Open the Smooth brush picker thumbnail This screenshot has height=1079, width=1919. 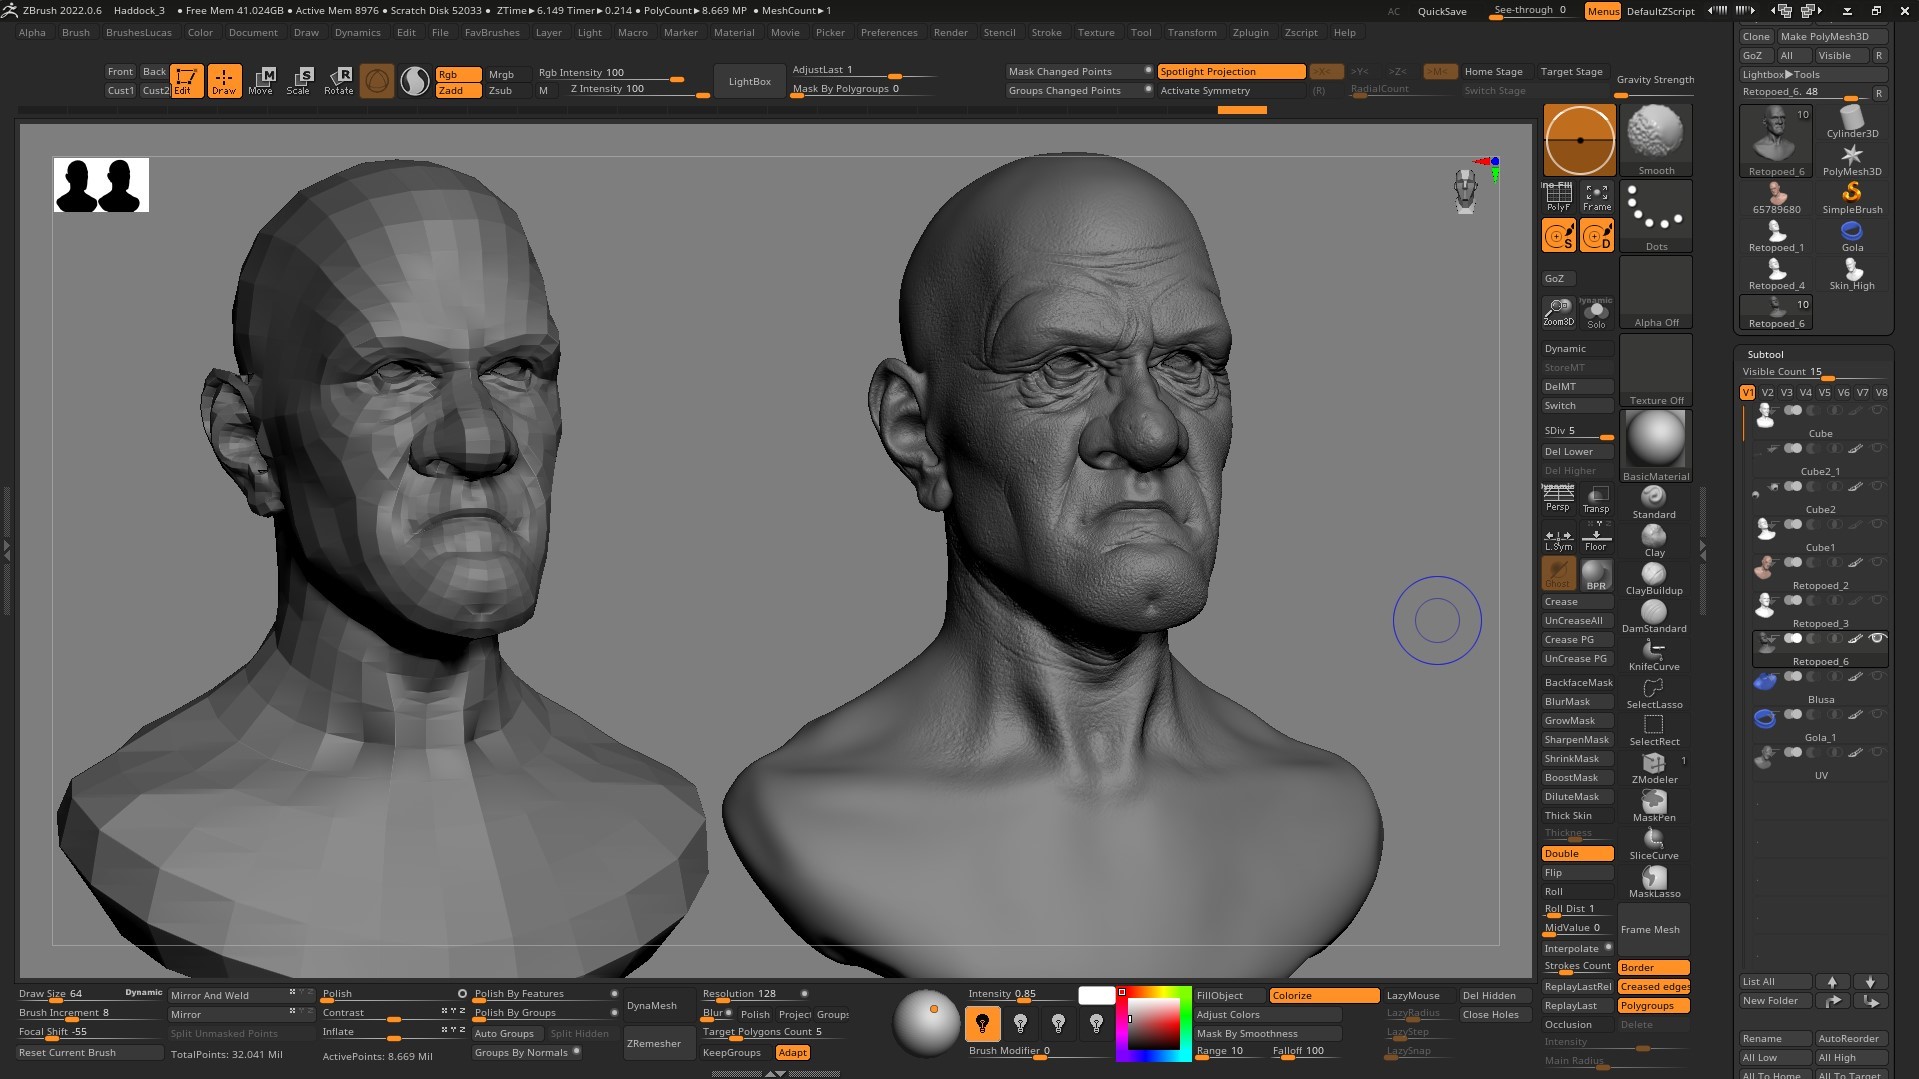point(1655,140)
